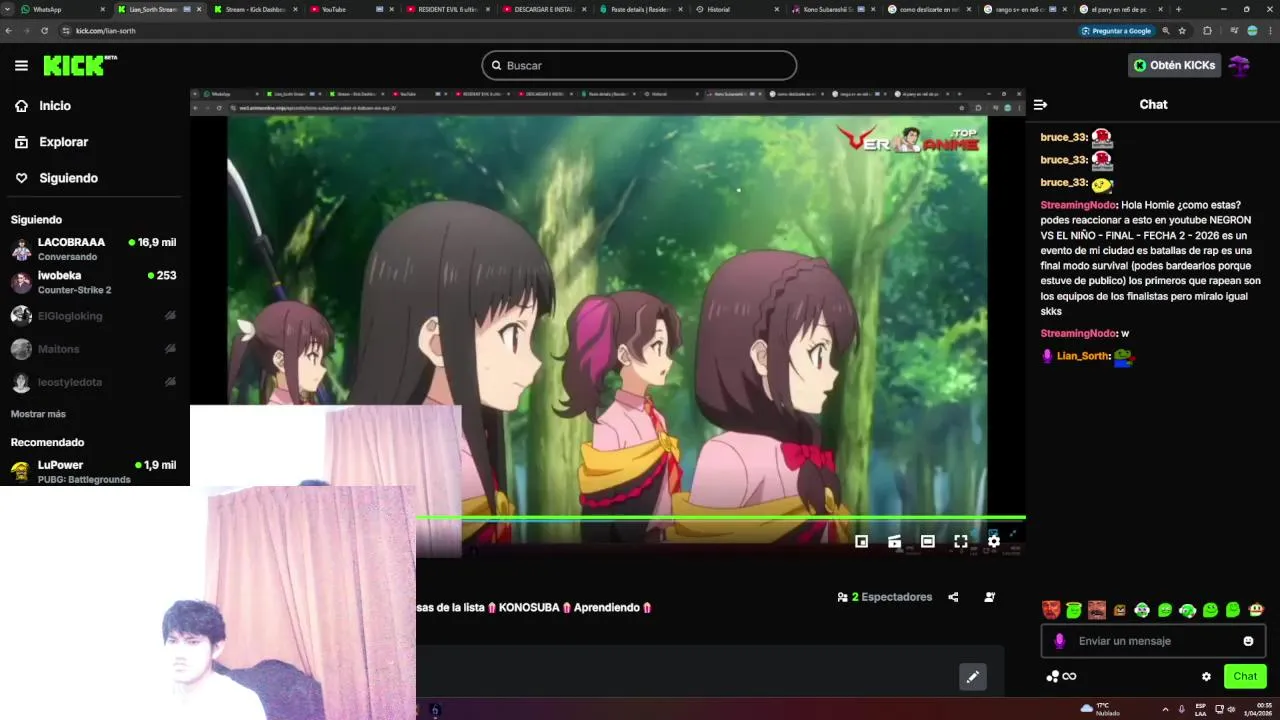The image size is (1280, 720).
Task: Open ElGlogloking offline channel
Action: click(93, 316)
